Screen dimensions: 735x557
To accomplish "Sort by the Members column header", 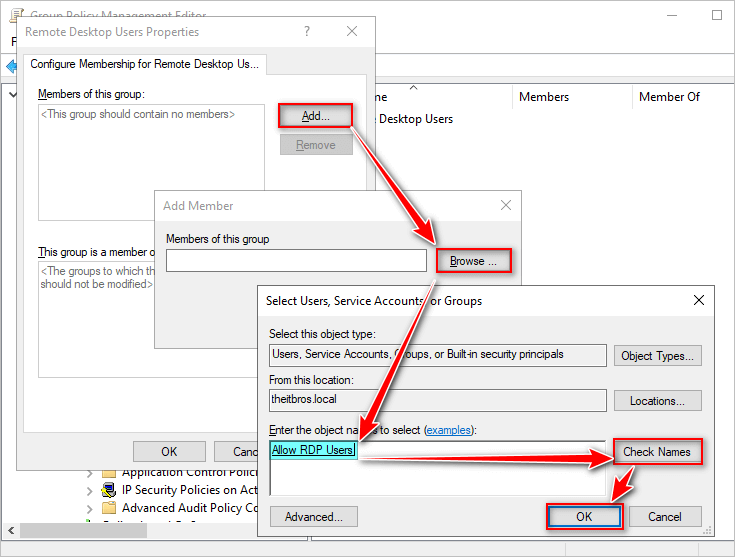I will tap(544, 97).
